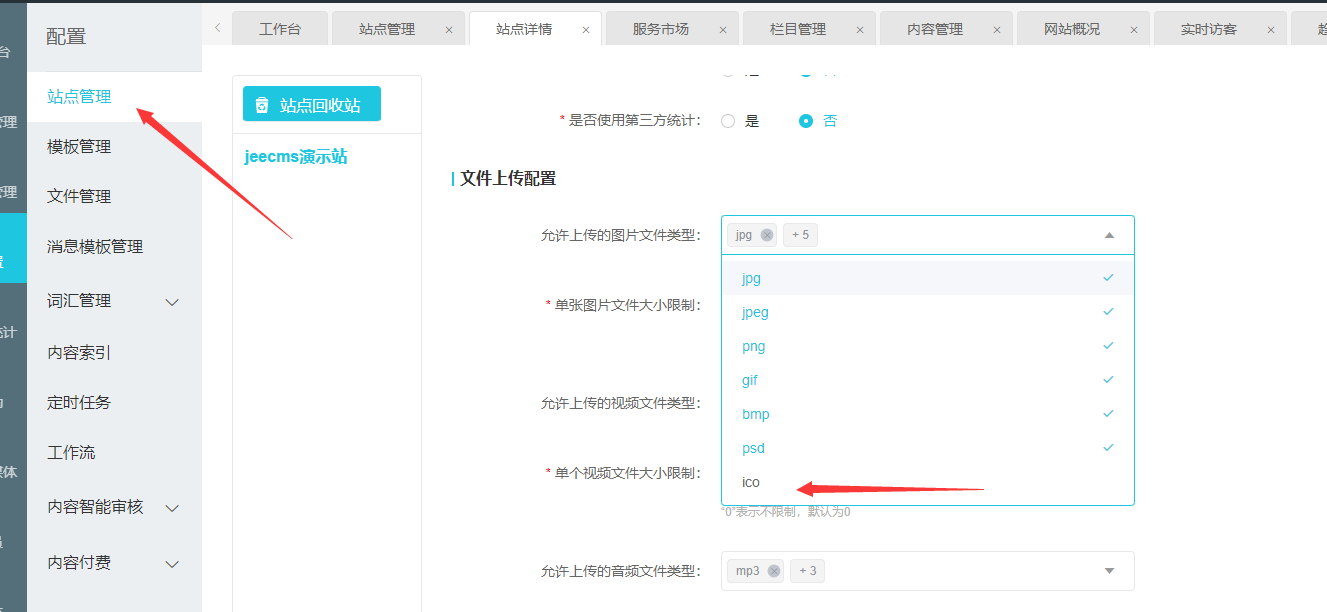
Task: Close the 站点详情 tab
Action: click(x=586, y=30)
